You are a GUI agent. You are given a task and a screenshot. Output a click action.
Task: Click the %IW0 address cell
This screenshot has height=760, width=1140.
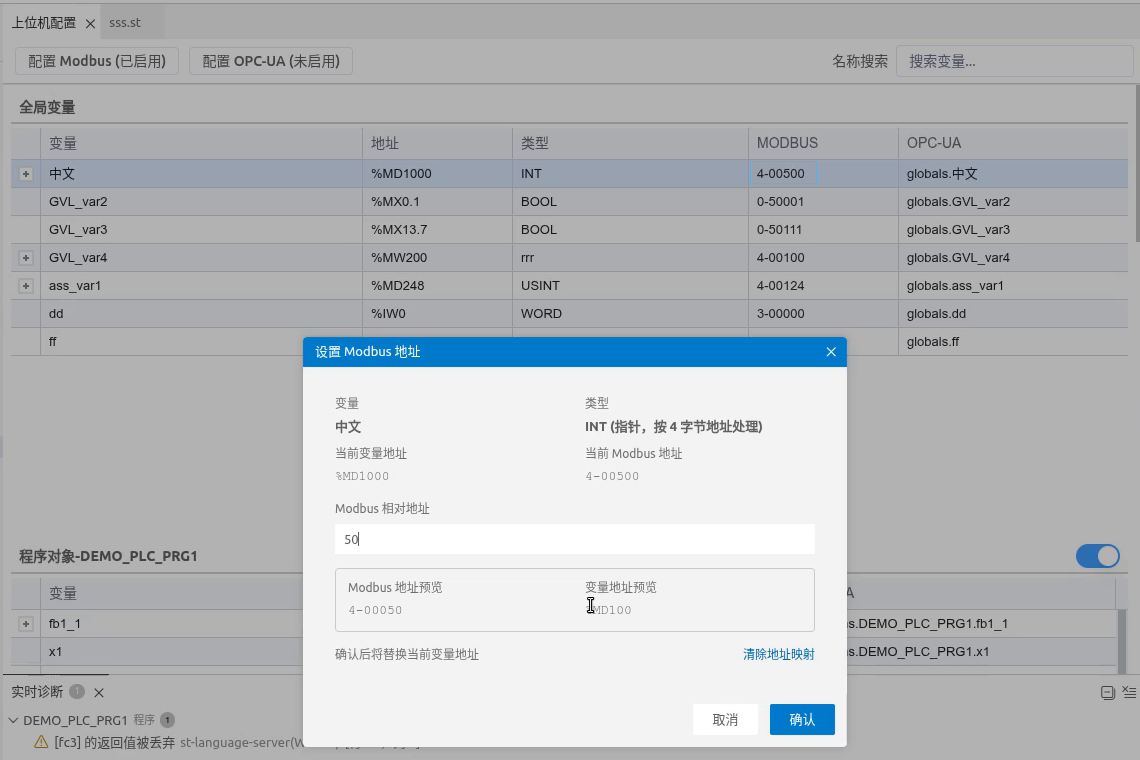tap(437, 313)
